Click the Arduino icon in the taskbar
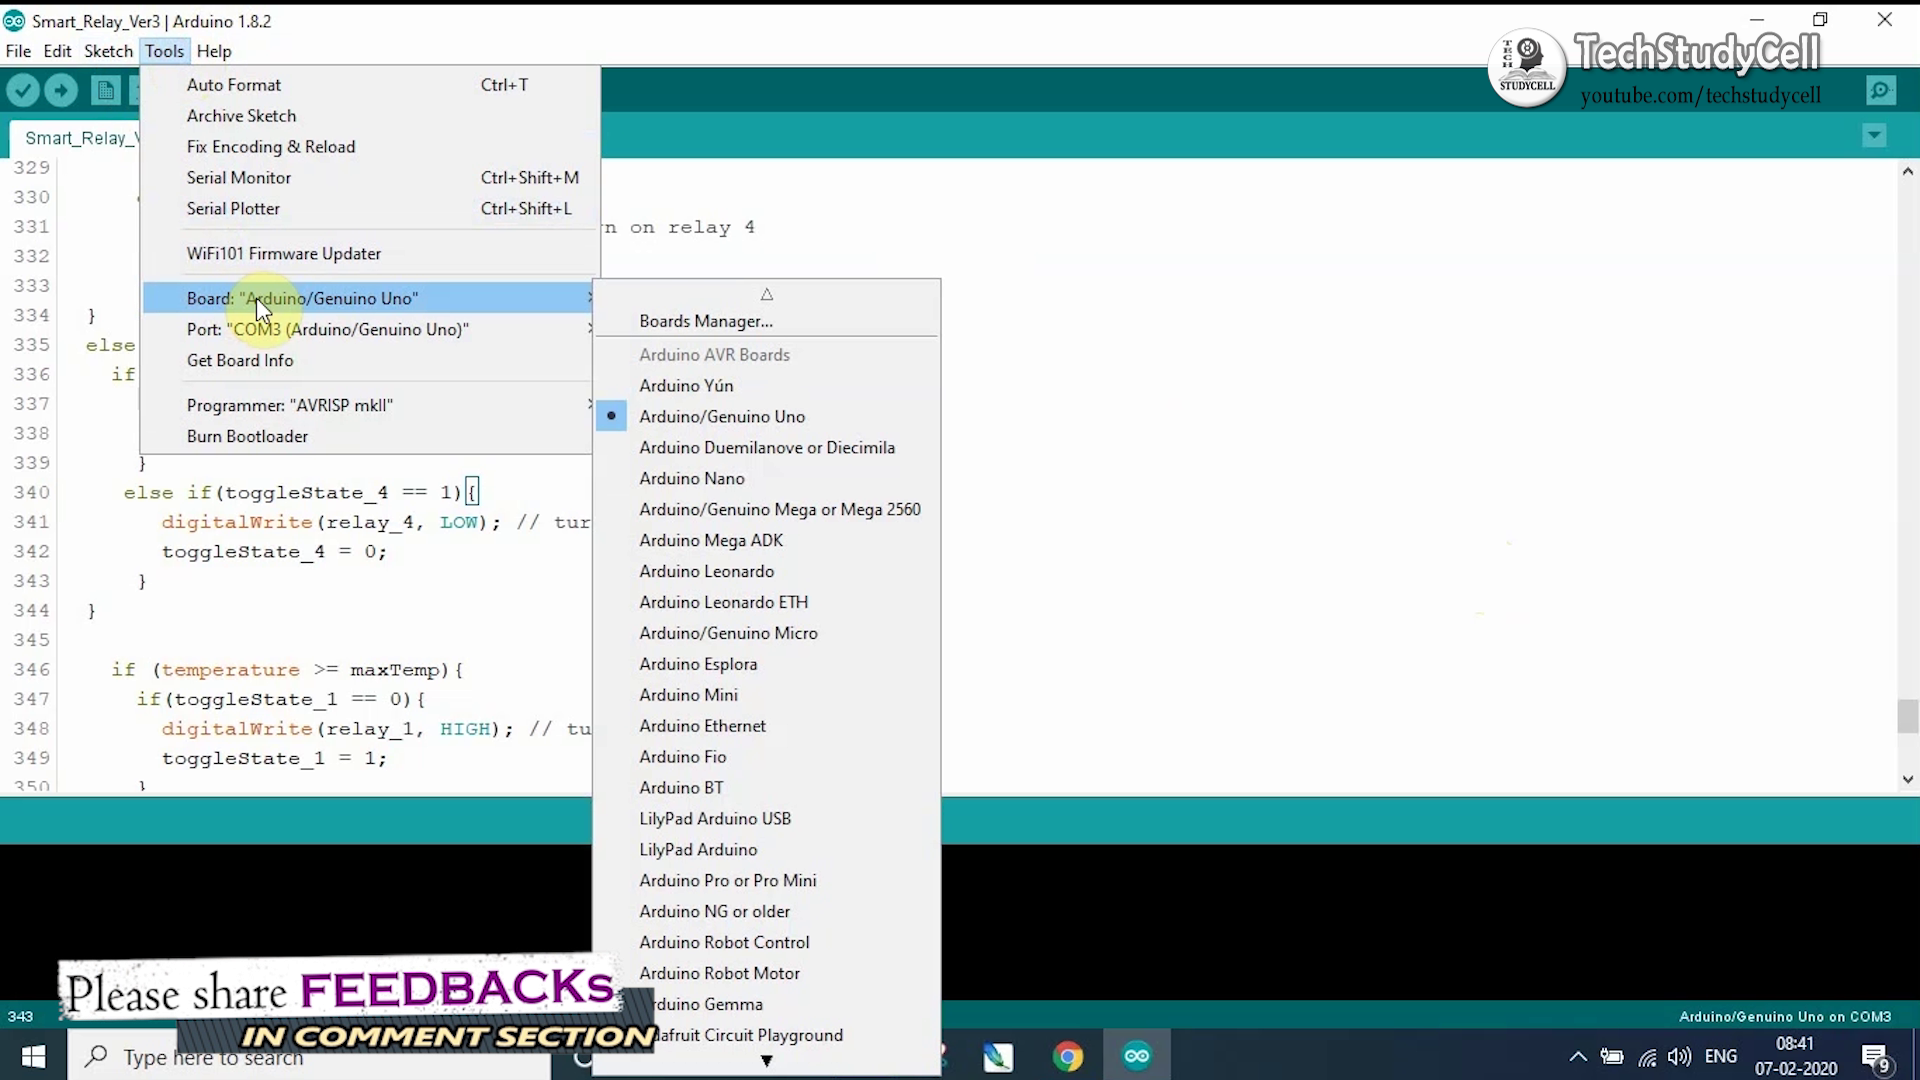The width and height of the screenshot is (1920, 1080). pos(1137,1055)
